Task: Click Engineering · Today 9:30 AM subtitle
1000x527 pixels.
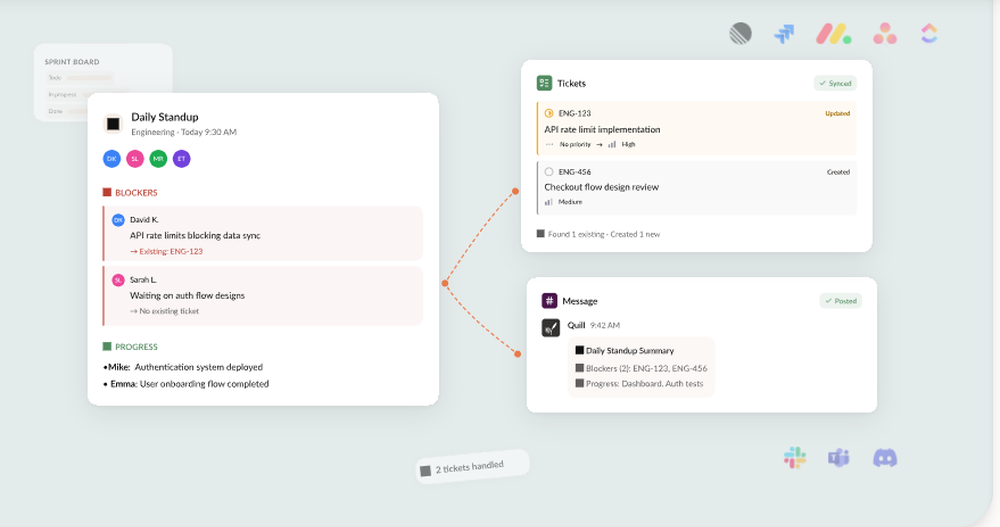Action: click(184, 132)
